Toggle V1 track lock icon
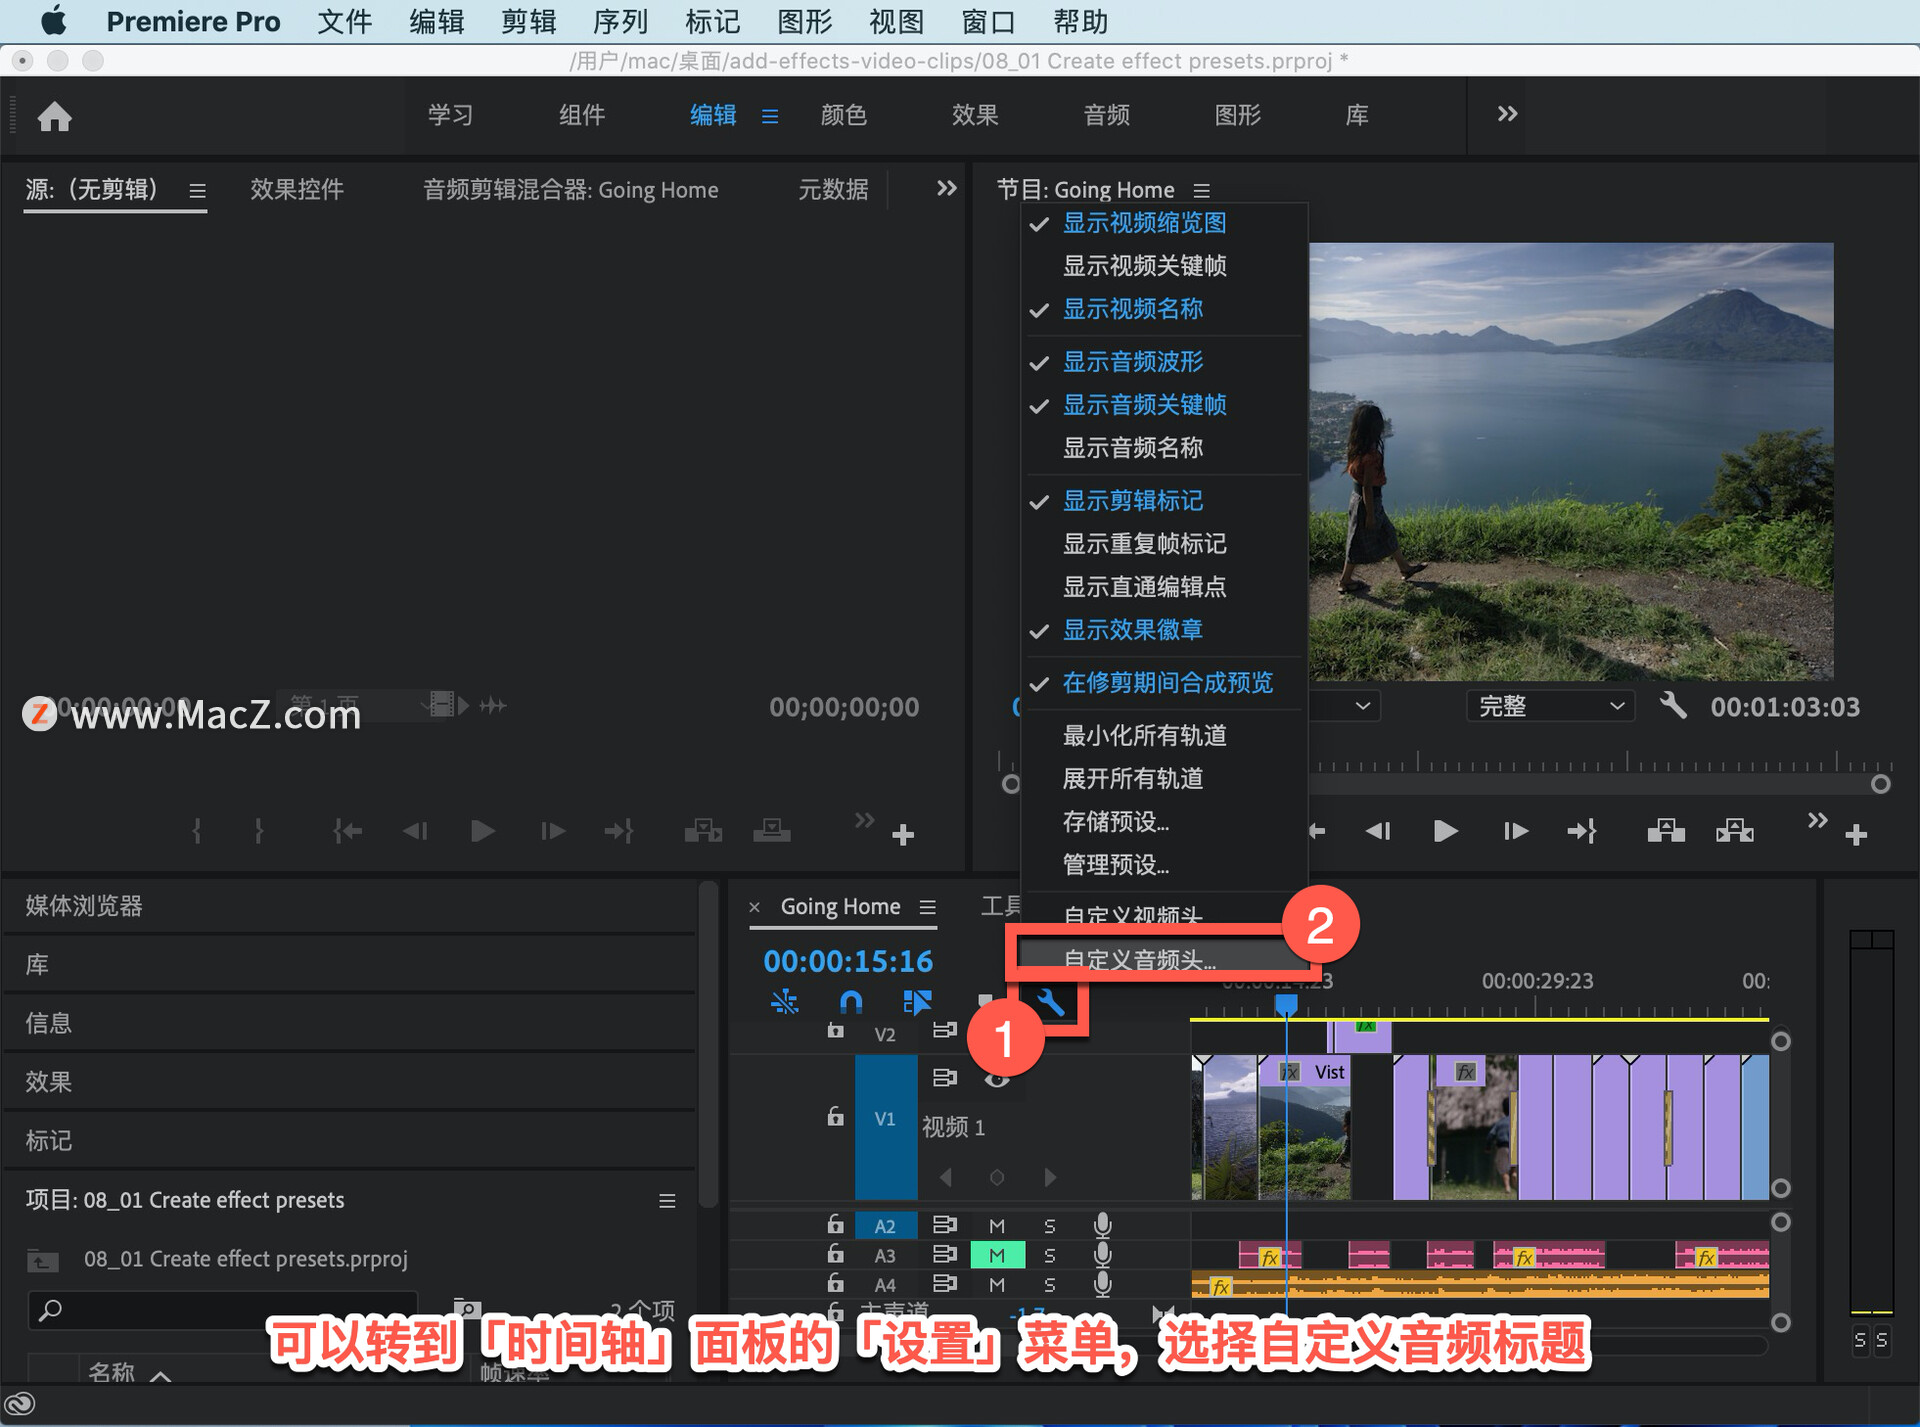Screen dimensions: 1920x1427 tap(835, 1117)
